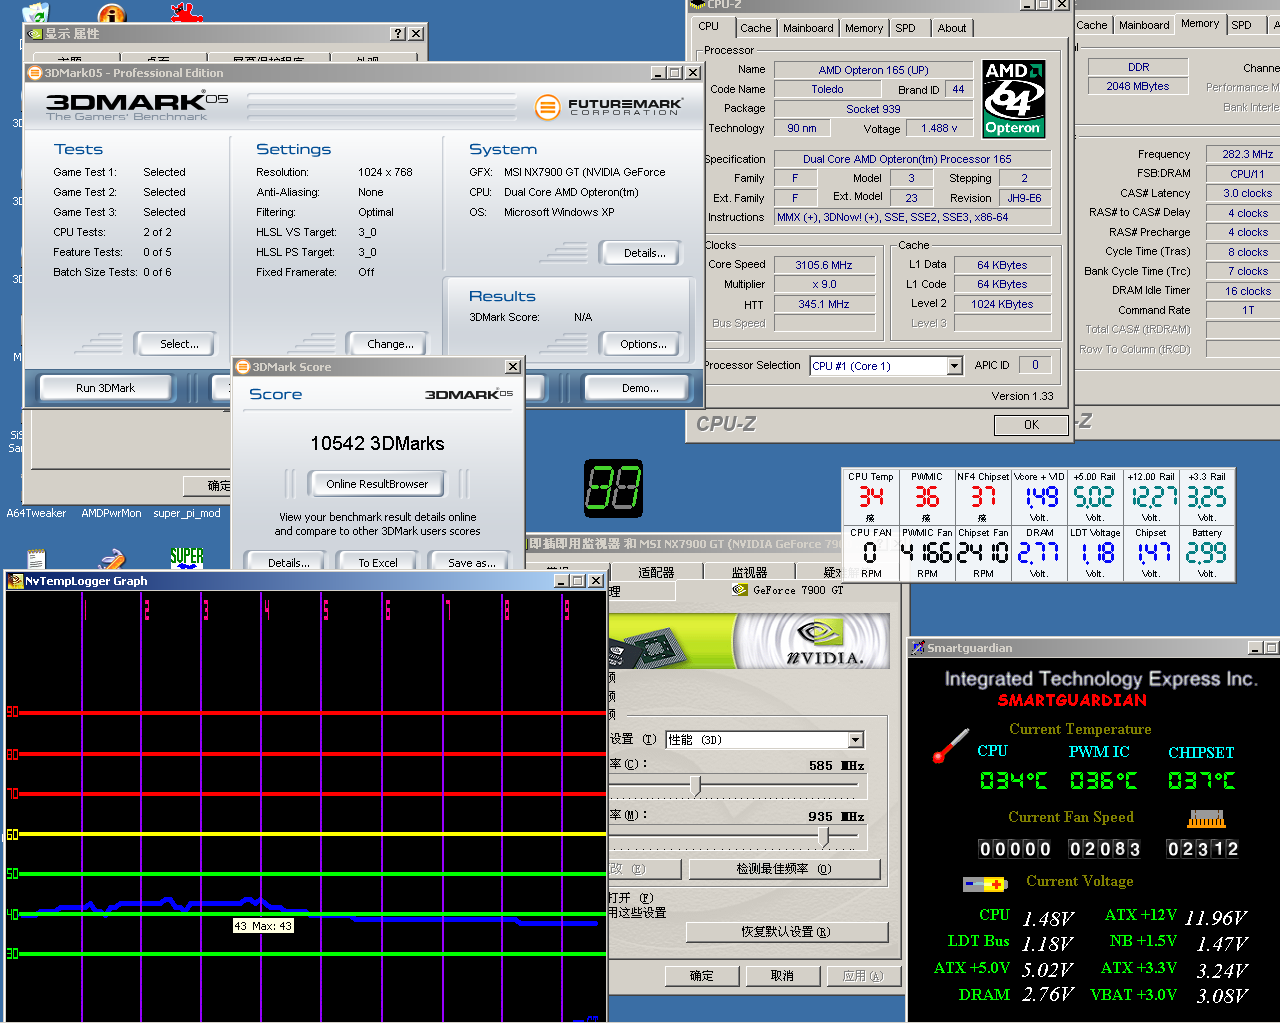
Task: Click the Core Speed 3105.6 MHz value
Action: click(x=824, y=265)
